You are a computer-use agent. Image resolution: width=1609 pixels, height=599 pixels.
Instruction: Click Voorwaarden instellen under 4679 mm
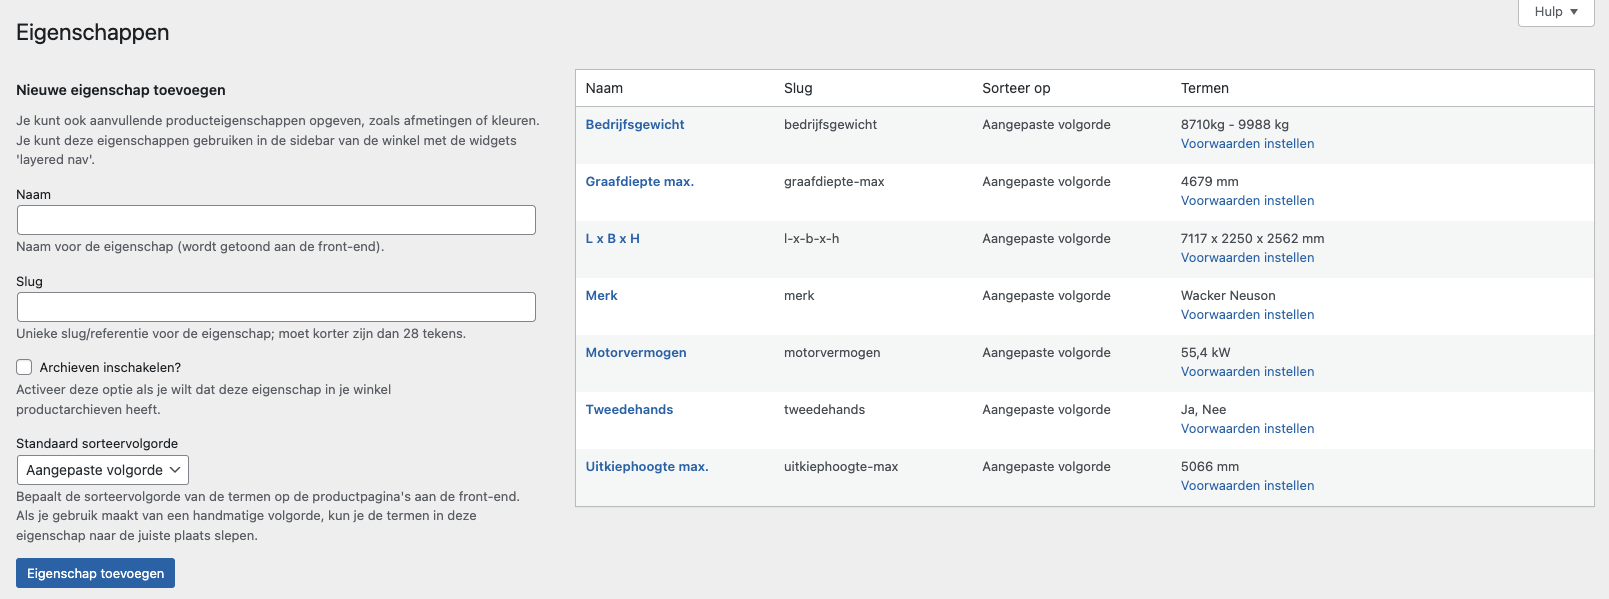[x=1247, y=201]
